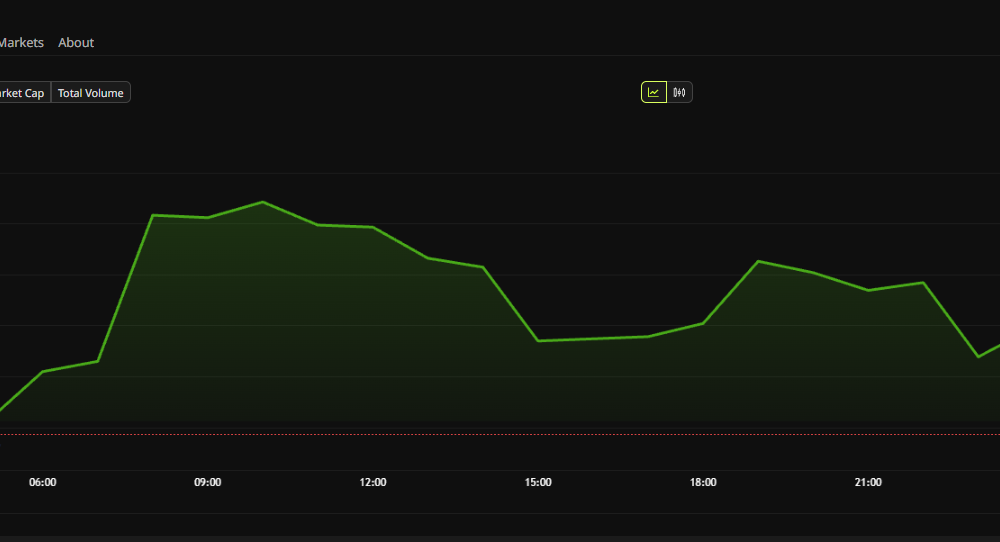Switch to the line chart view icon
This screenshot has width=1000, height=542.
tap(654, 92)
